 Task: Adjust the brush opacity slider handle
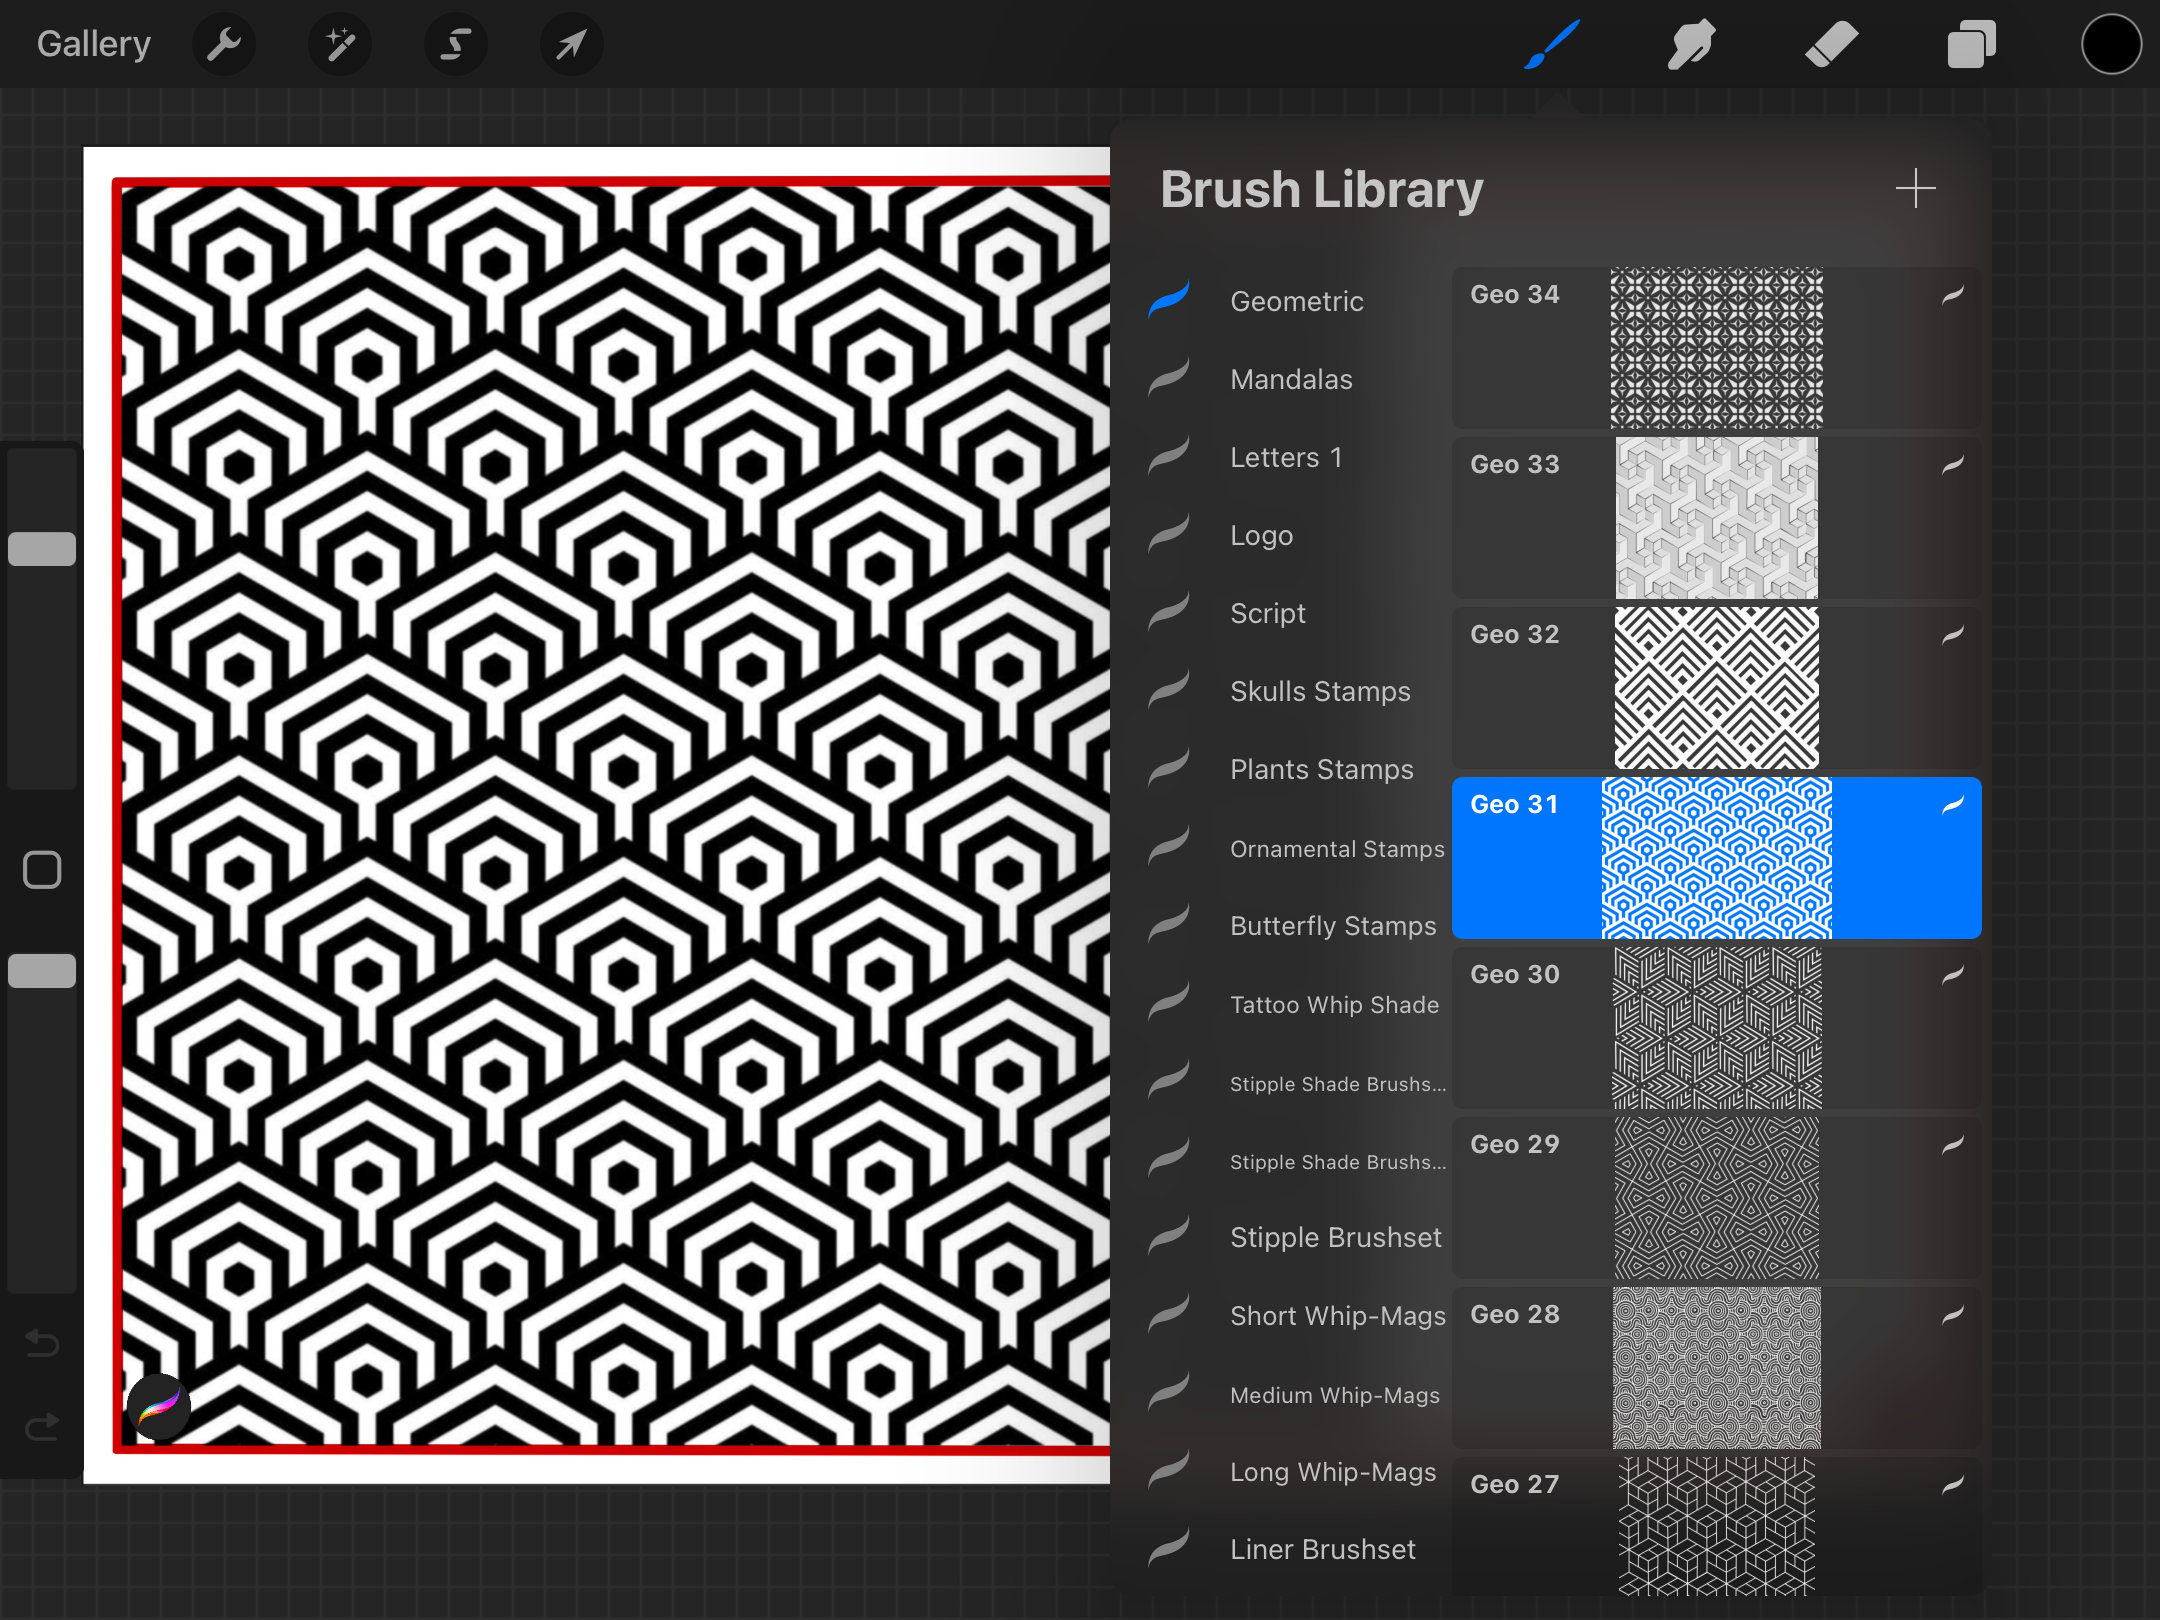(42, 971)
